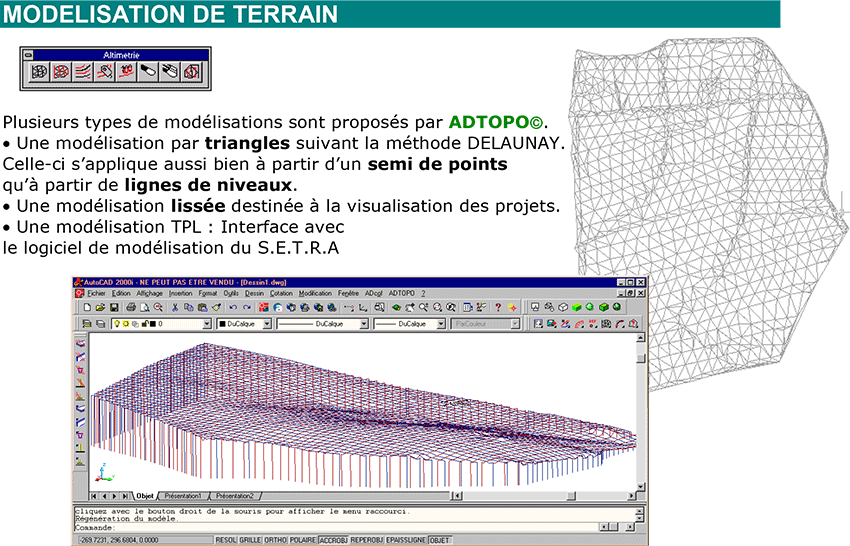Click the Undo arrow icon
Image resolution: width=850 pixels, height=546 pixels.
233,307
